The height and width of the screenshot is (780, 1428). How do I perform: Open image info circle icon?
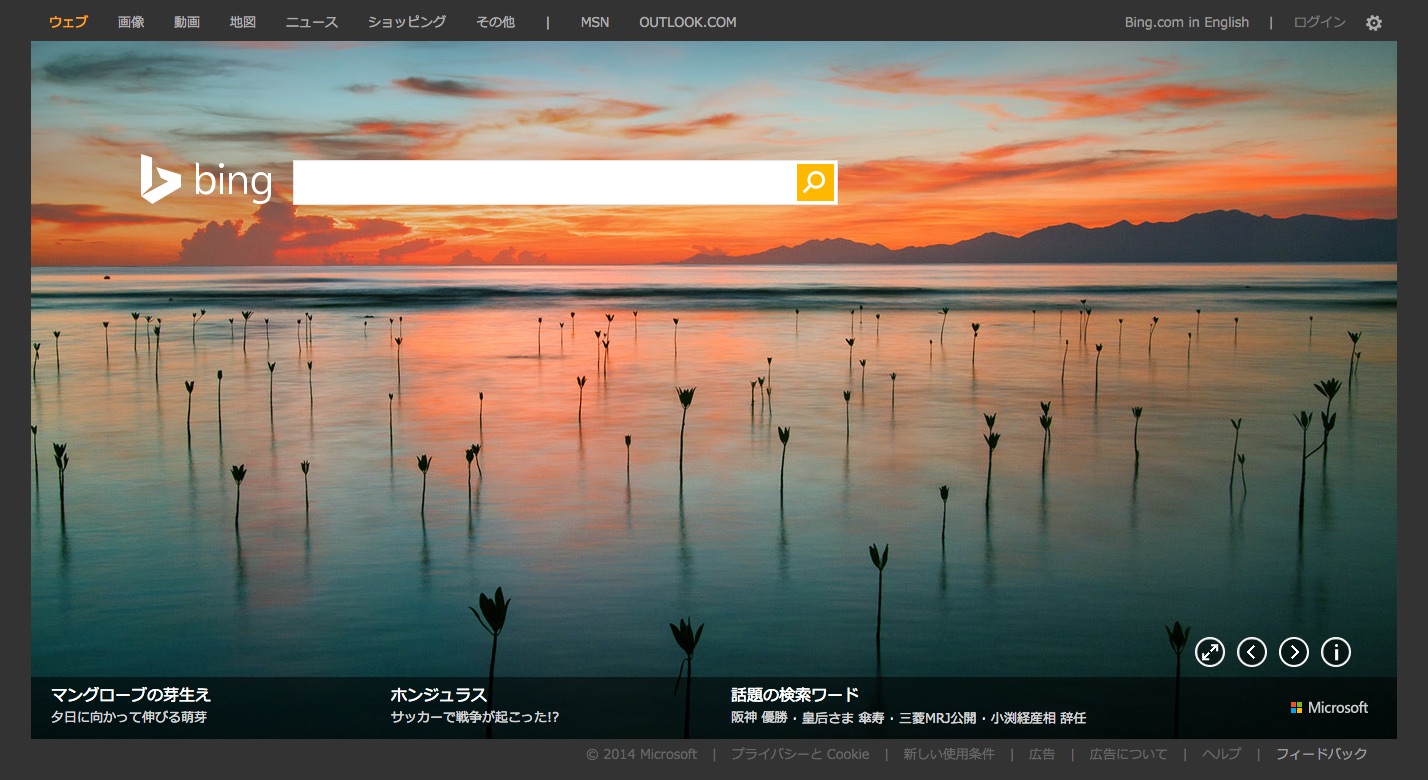point(1336,653)
